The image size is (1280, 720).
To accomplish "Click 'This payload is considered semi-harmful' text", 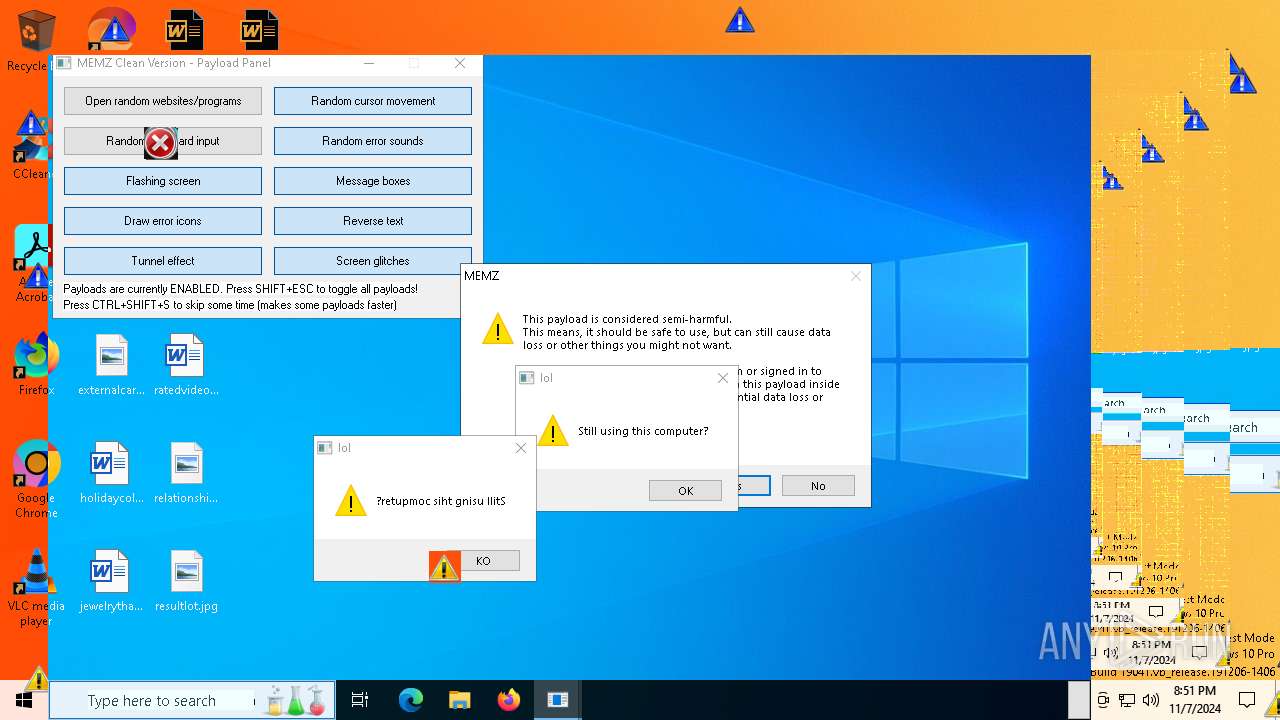I will [627, 319].
